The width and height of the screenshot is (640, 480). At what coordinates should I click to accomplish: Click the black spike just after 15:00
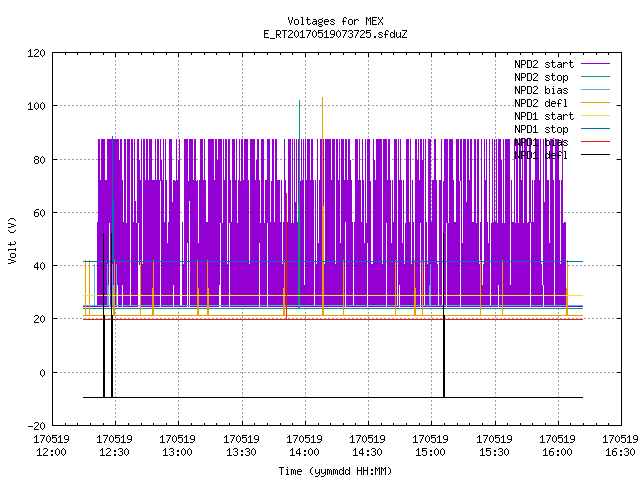[x=444, y=314]
